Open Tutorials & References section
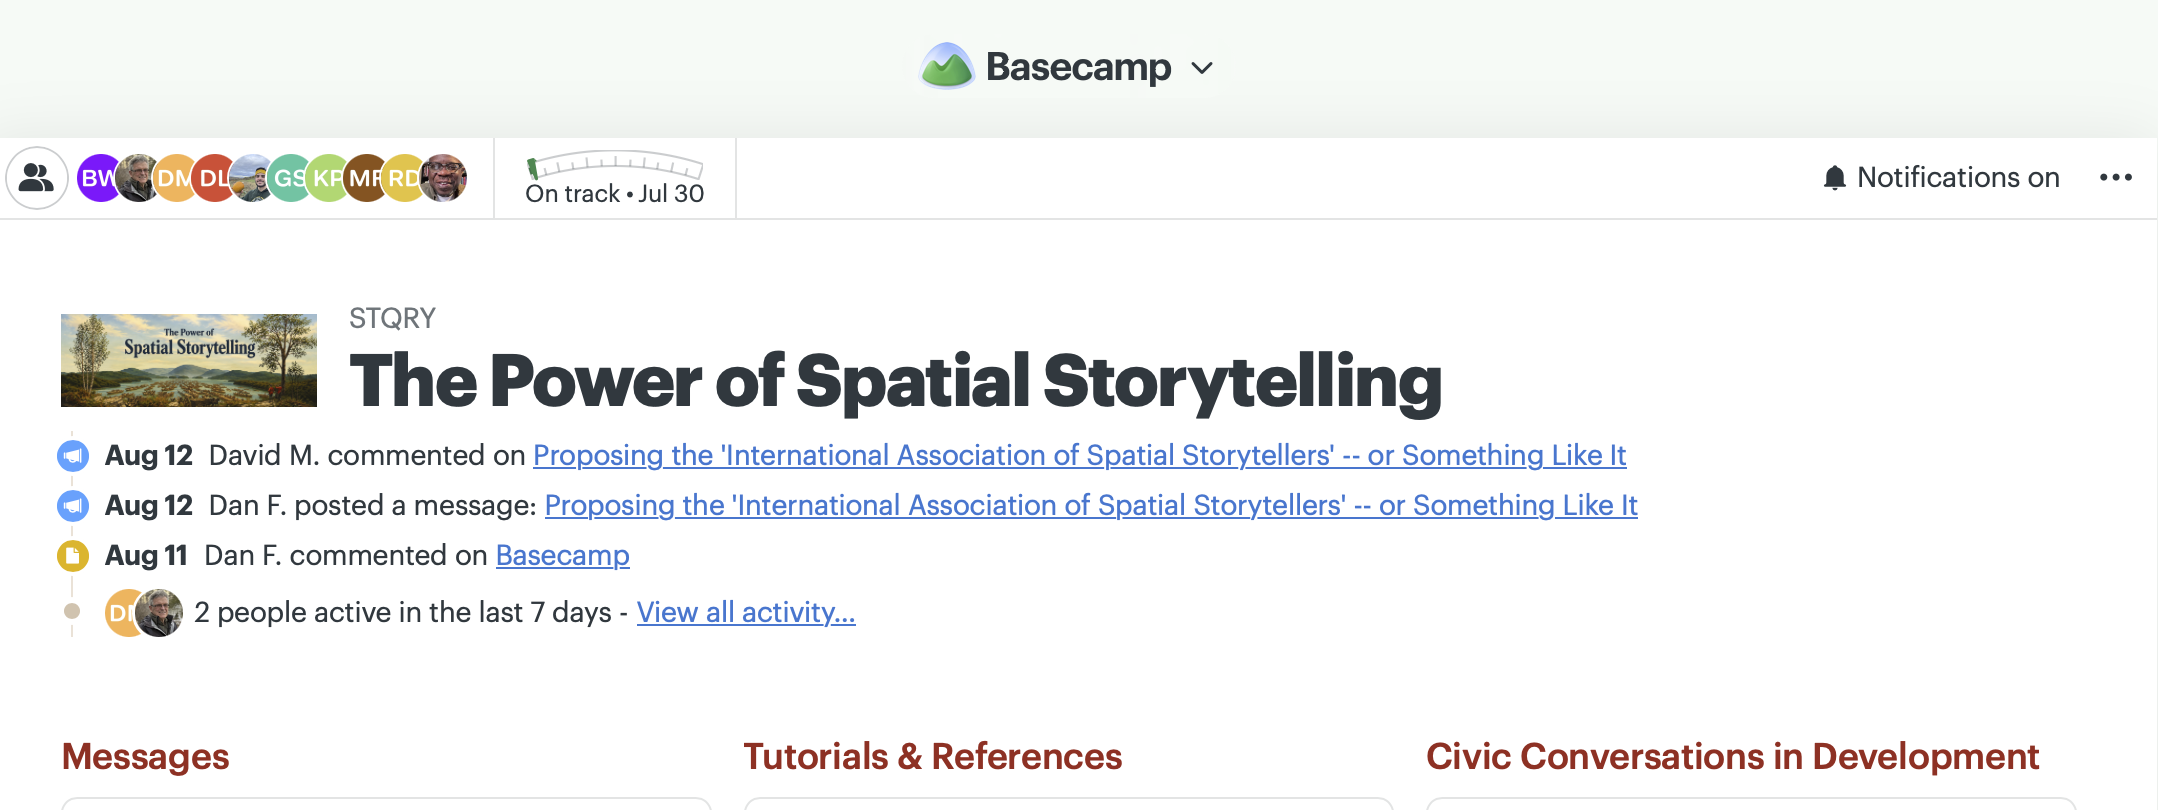This screenshot has height=810, width=2158. coord(932,757)
